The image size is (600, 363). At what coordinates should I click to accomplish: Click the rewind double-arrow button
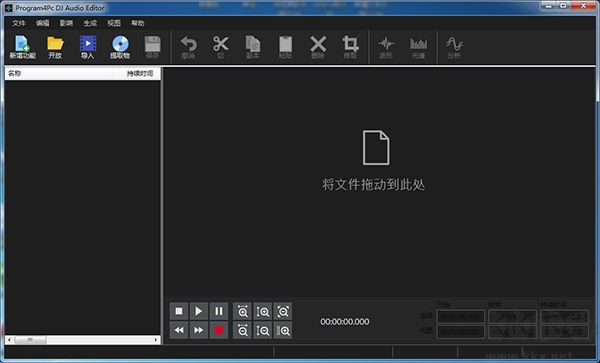(x=179, y=330)
